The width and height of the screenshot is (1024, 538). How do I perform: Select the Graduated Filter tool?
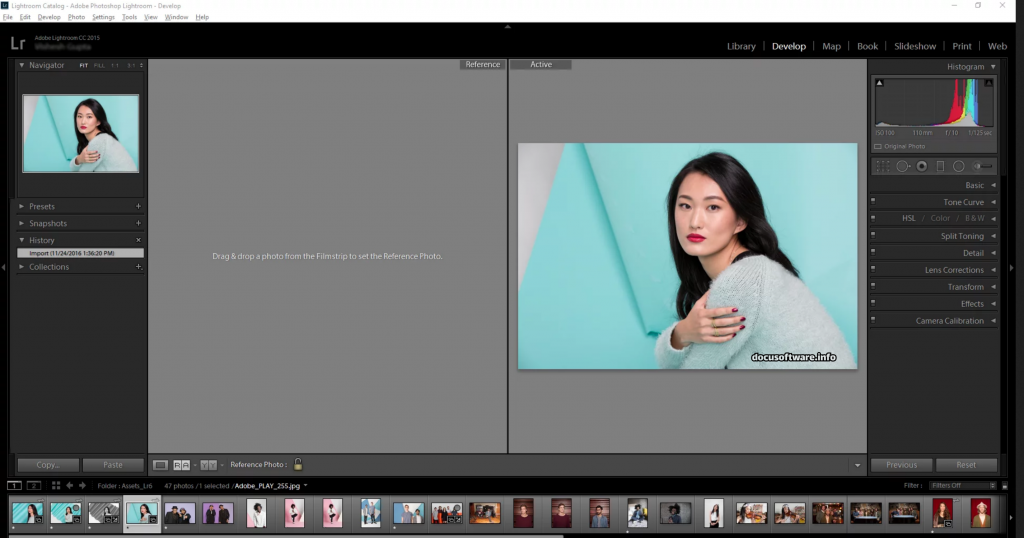tap(940, 166)
